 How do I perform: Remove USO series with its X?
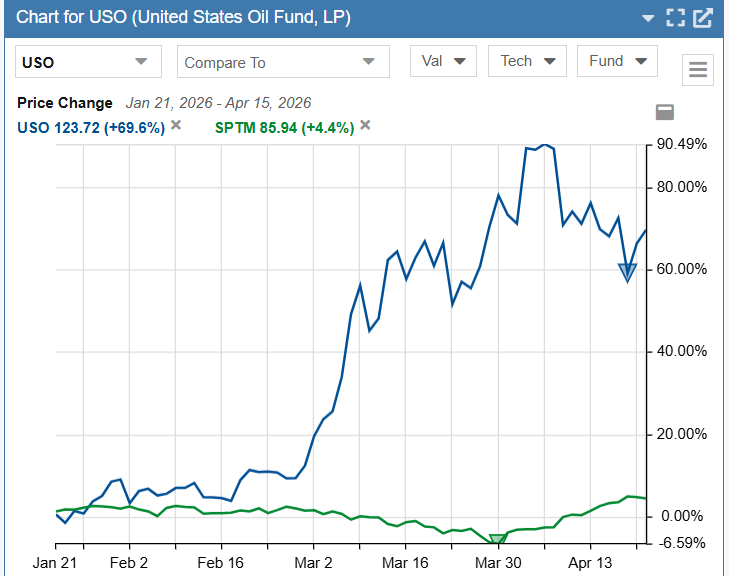176,125
